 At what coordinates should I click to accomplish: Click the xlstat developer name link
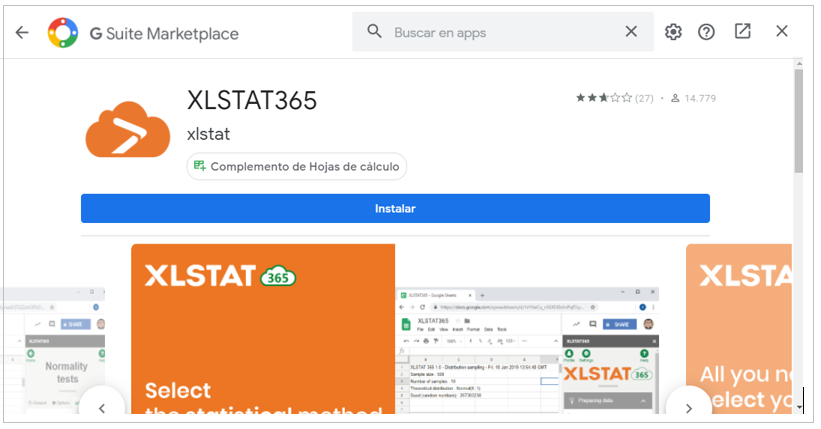[x=208, y=134]
